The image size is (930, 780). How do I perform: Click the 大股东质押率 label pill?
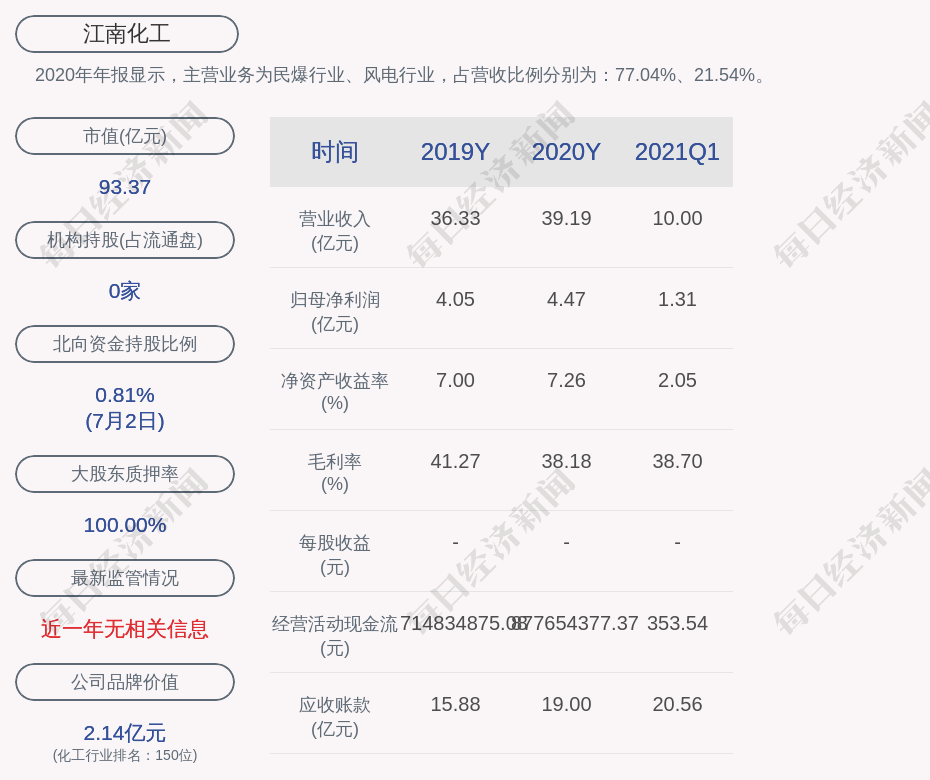(125, 473)
